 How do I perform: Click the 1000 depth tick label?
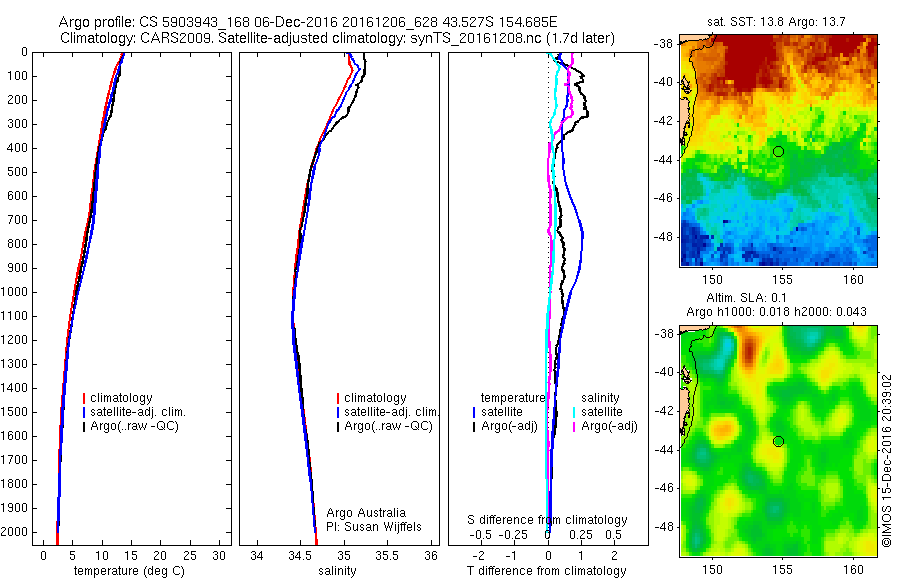click(17, 292)
